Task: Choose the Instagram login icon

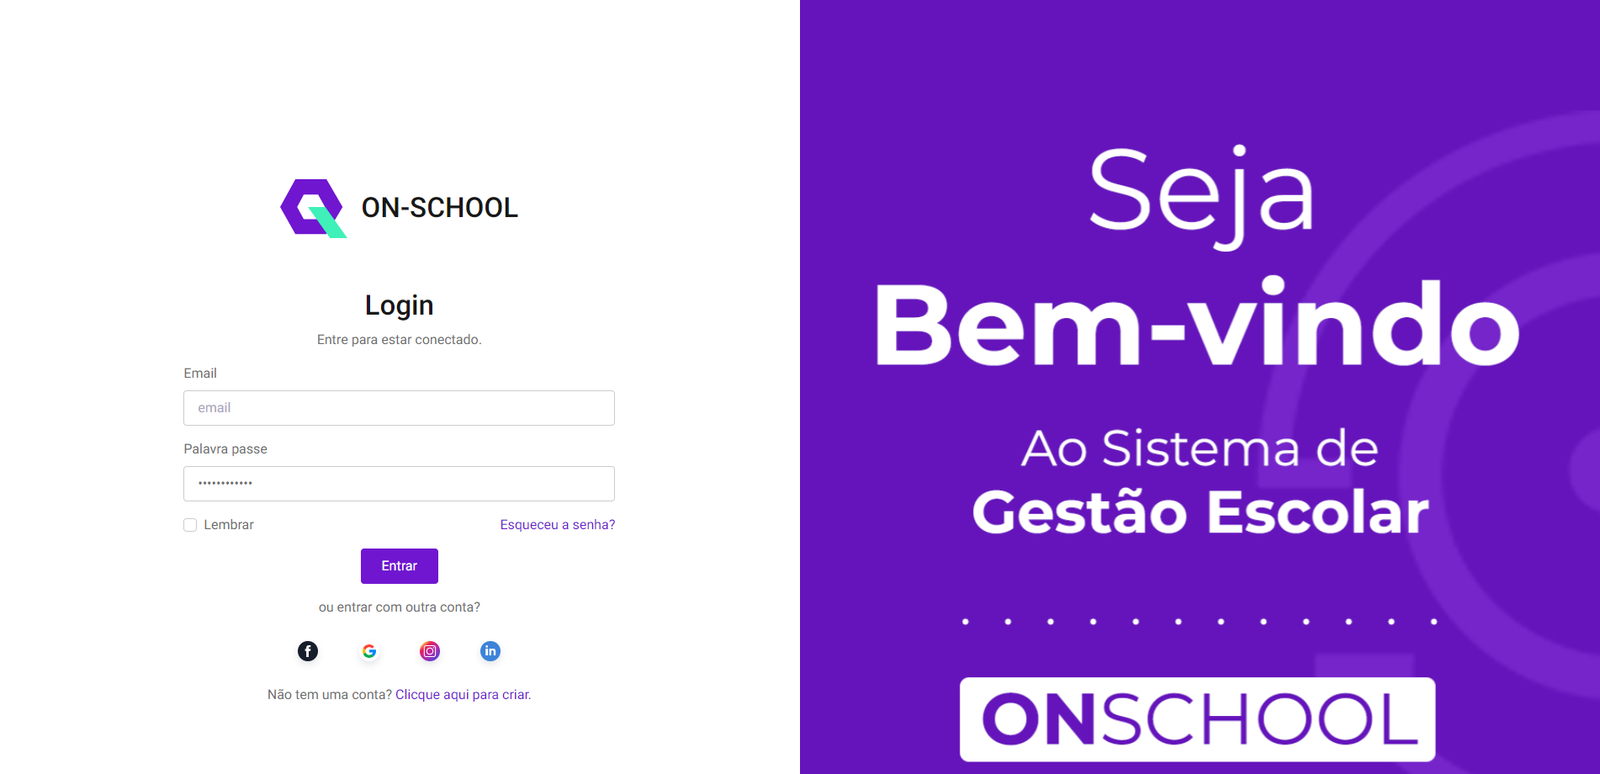Action: [430, 651]
